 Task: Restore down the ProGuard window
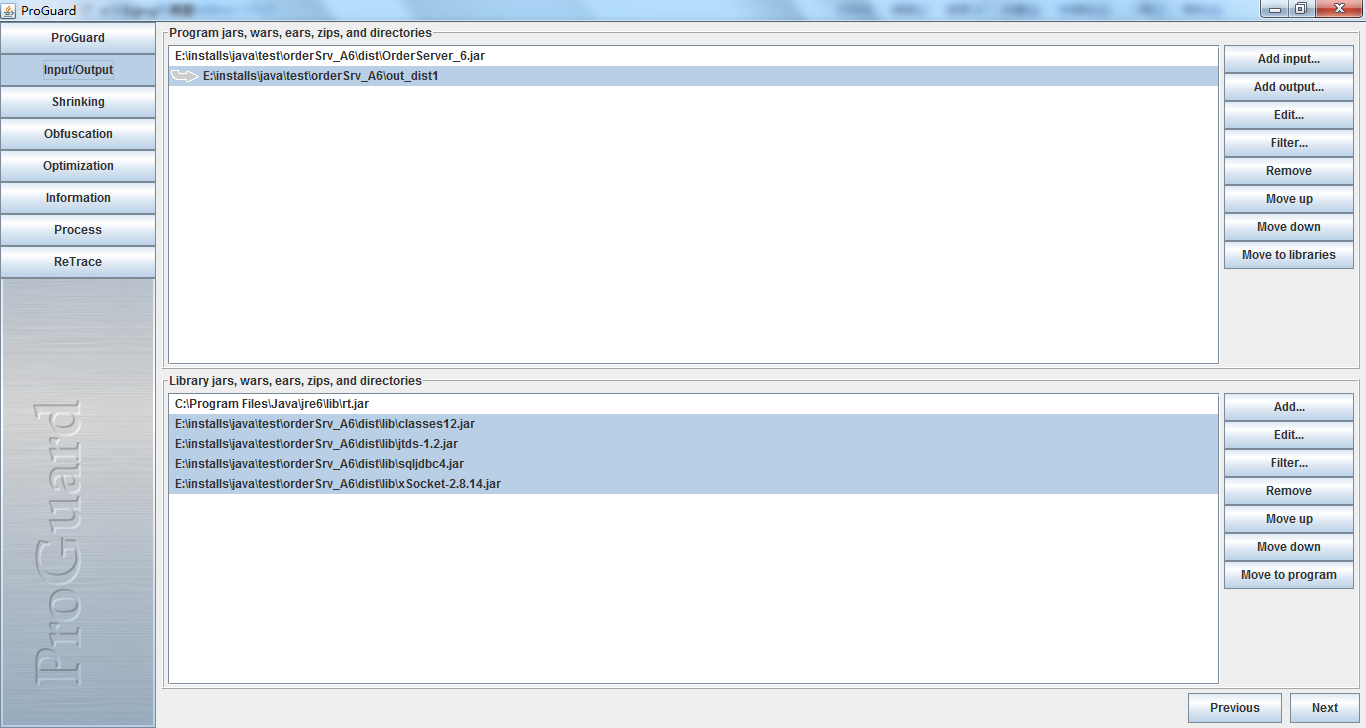[x=1301, y=9]
